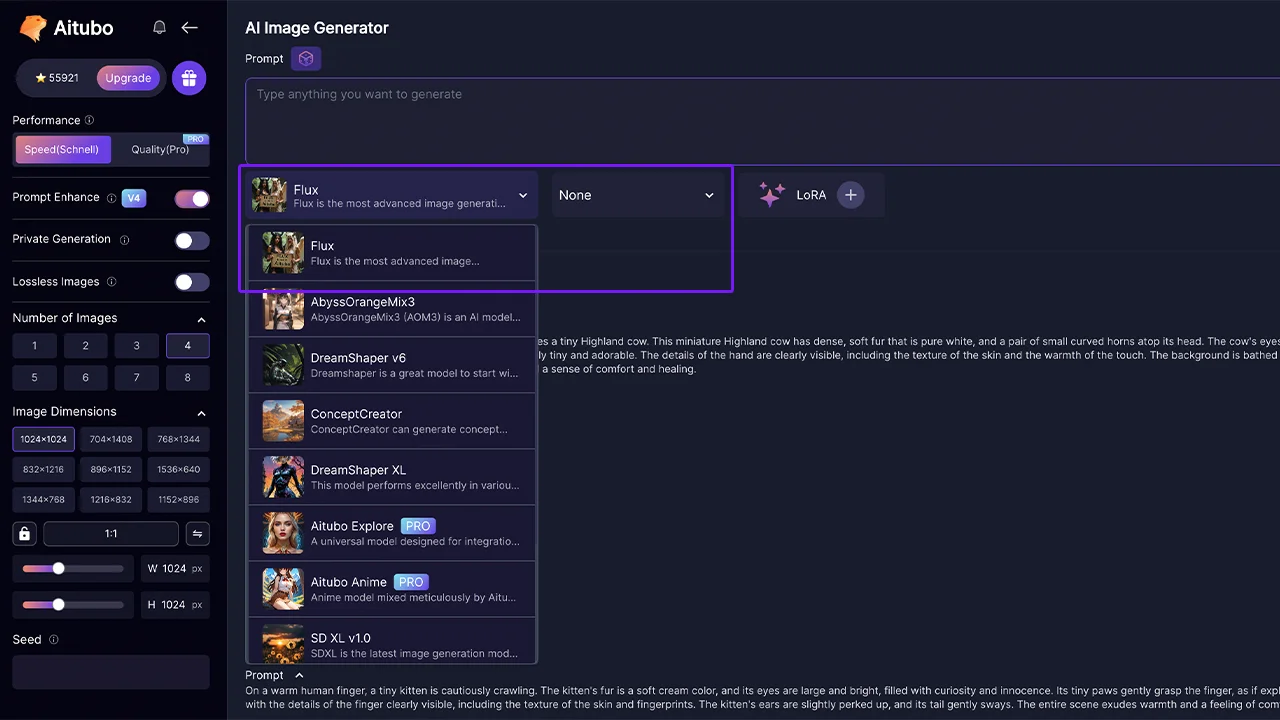1280x720 pixels.
Task: Click the DreamShaper XL thumbnail
Action: pos(283,477)
